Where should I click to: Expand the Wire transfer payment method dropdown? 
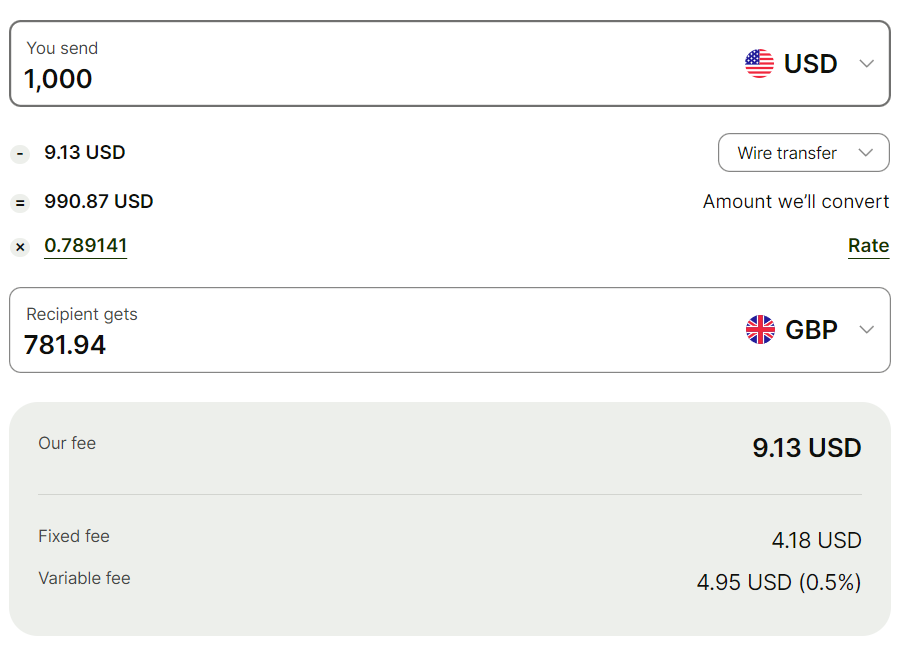803,153
